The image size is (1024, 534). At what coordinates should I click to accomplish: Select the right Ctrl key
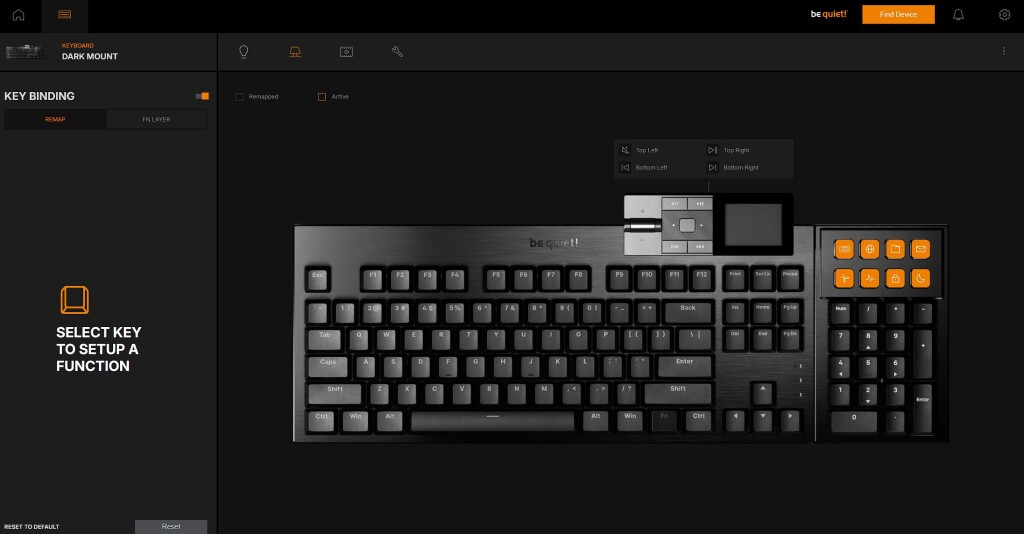point(699,420)
